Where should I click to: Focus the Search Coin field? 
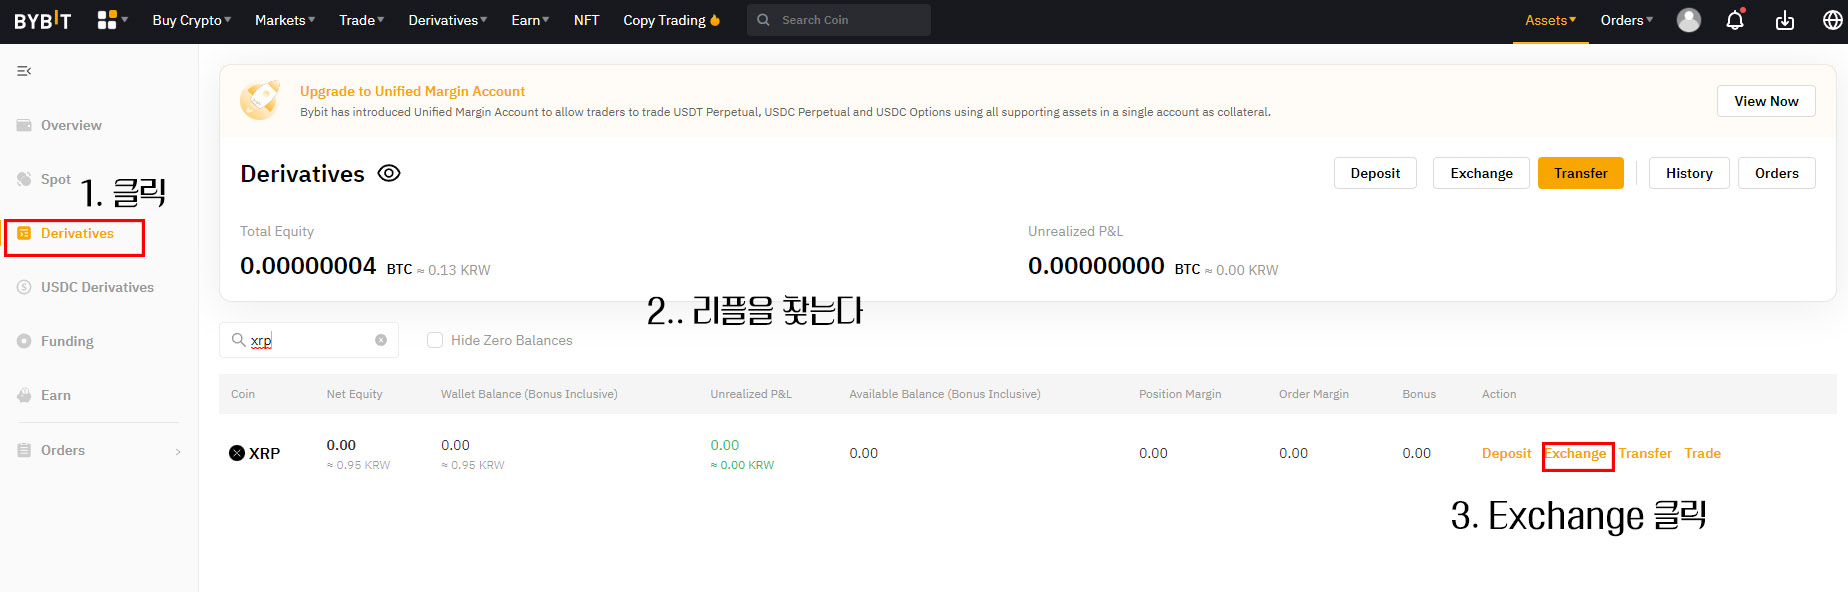click(838, 20)
